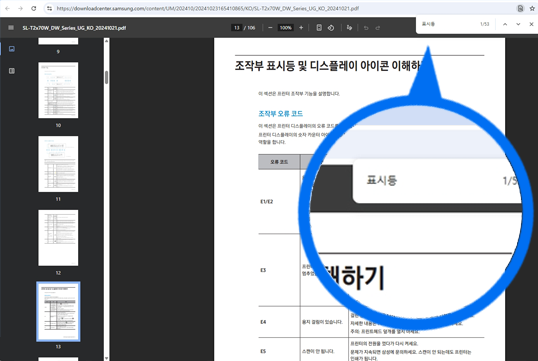Zoom out with the minus button
Viewport: 538px width, 361px height.
270,28
